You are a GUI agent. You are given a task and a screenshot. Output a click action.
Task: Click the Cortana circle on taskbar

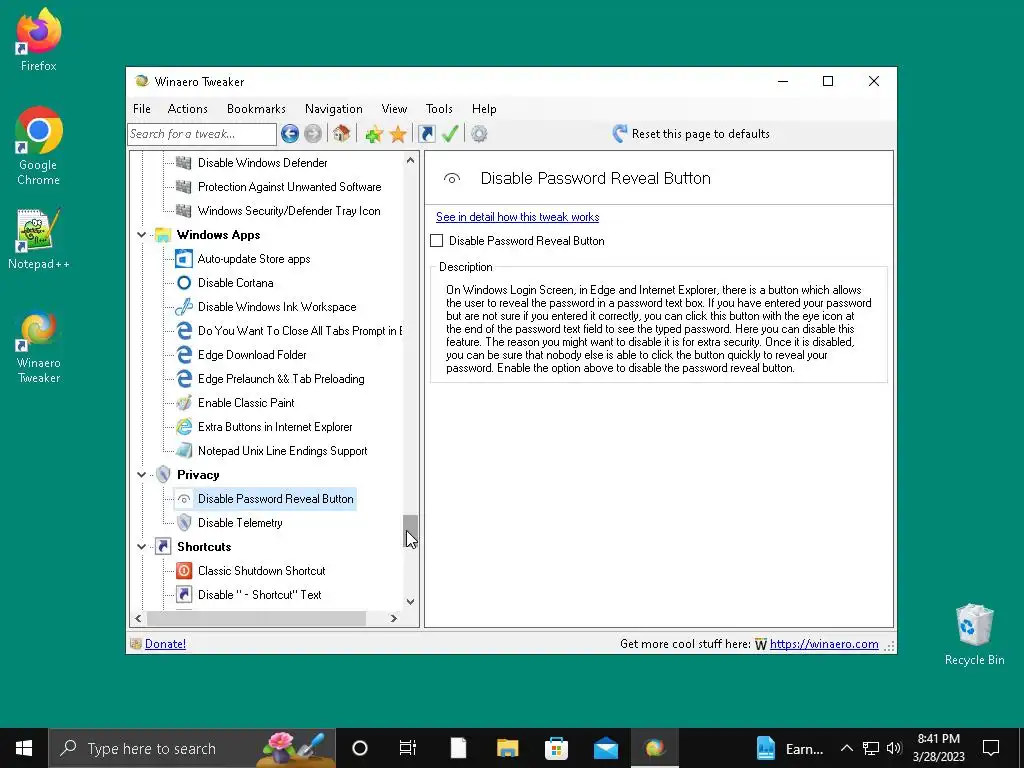[x=359, y=748]
